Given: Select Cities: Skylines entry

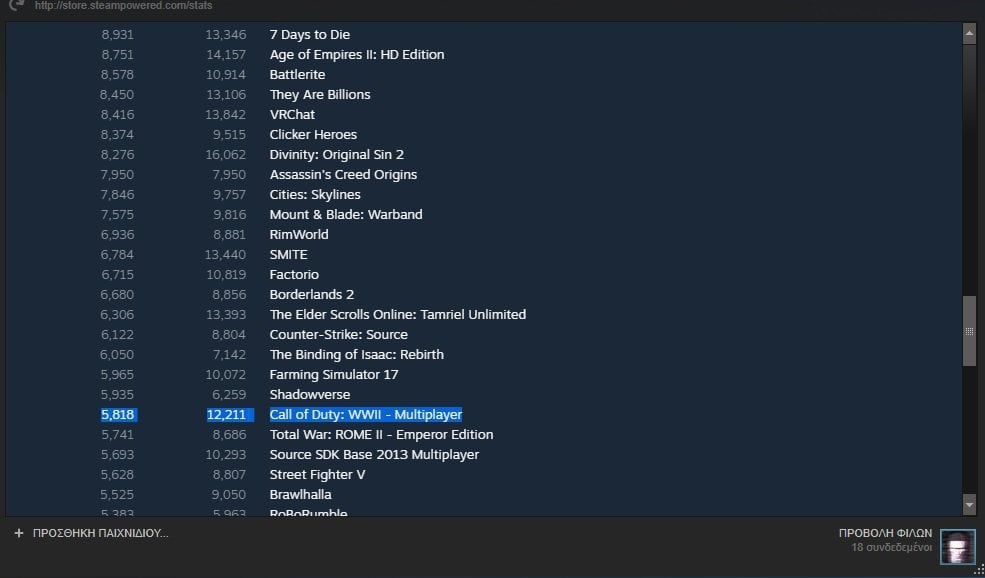Looking at the screenshot, I should point(315,195).
